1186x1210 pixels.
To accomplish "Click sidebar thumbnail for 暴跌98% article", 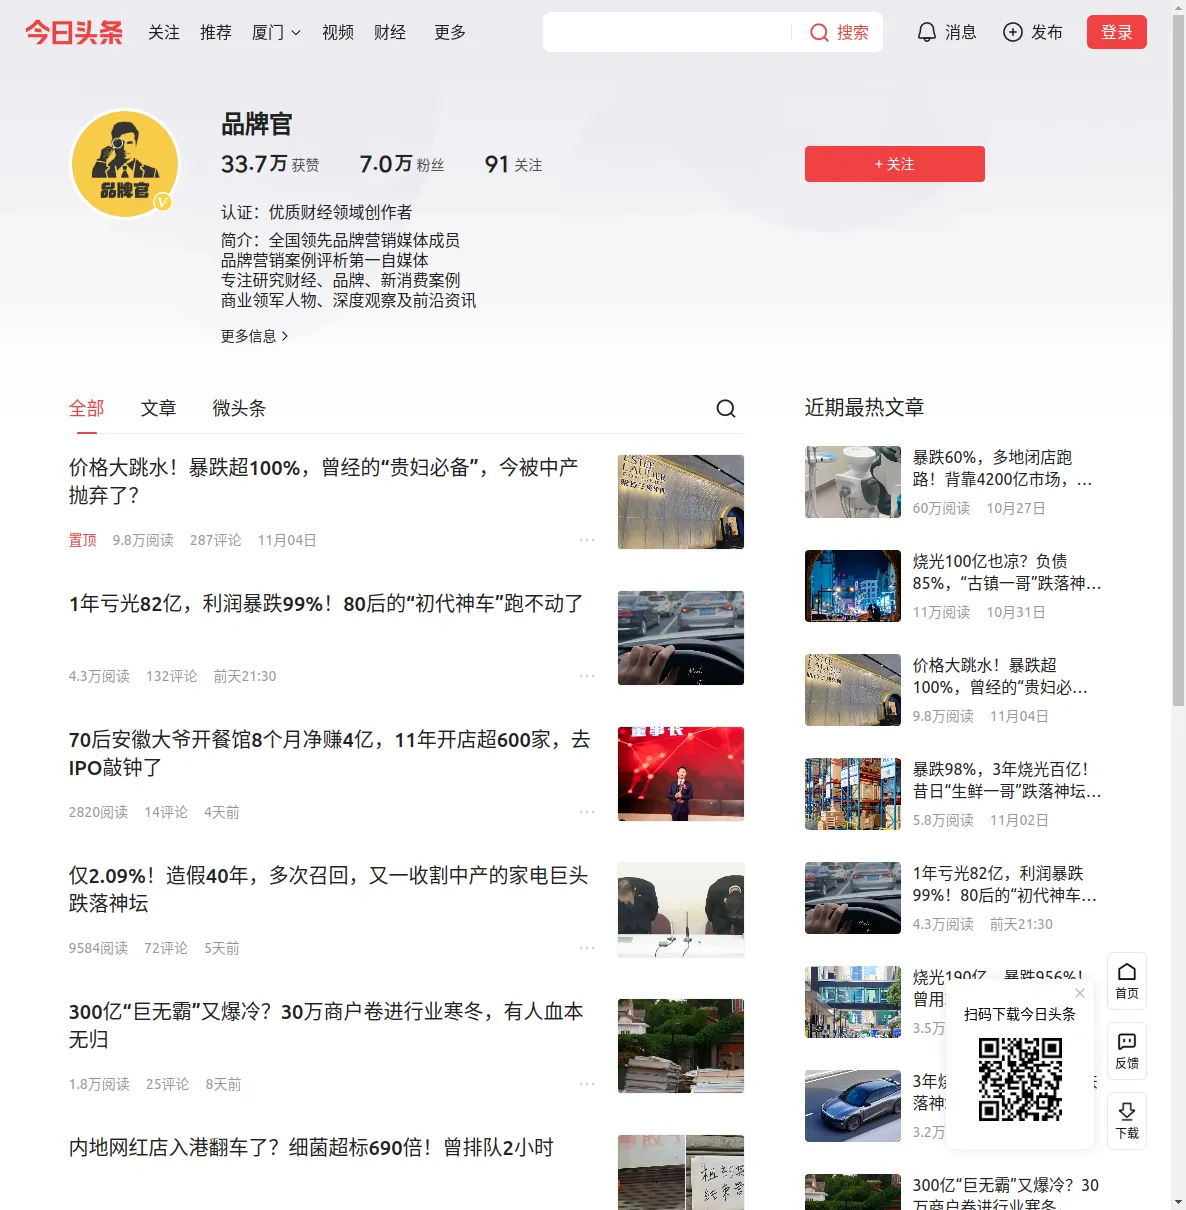I will [853, 794].
